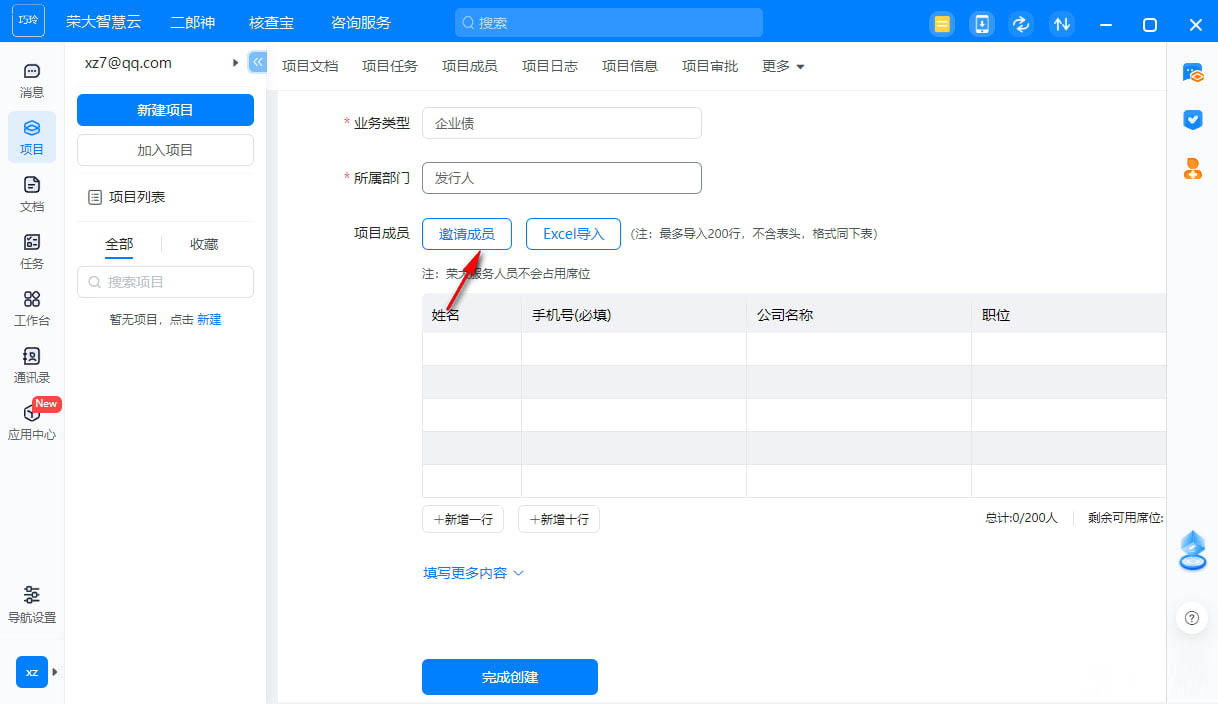Open the 消息 messages sidebar icon

32,80
